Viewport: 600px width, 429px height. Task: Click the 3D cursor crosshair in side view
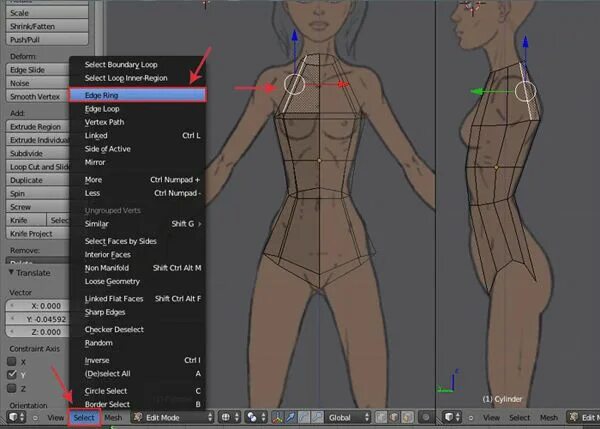tap(472, 7)
